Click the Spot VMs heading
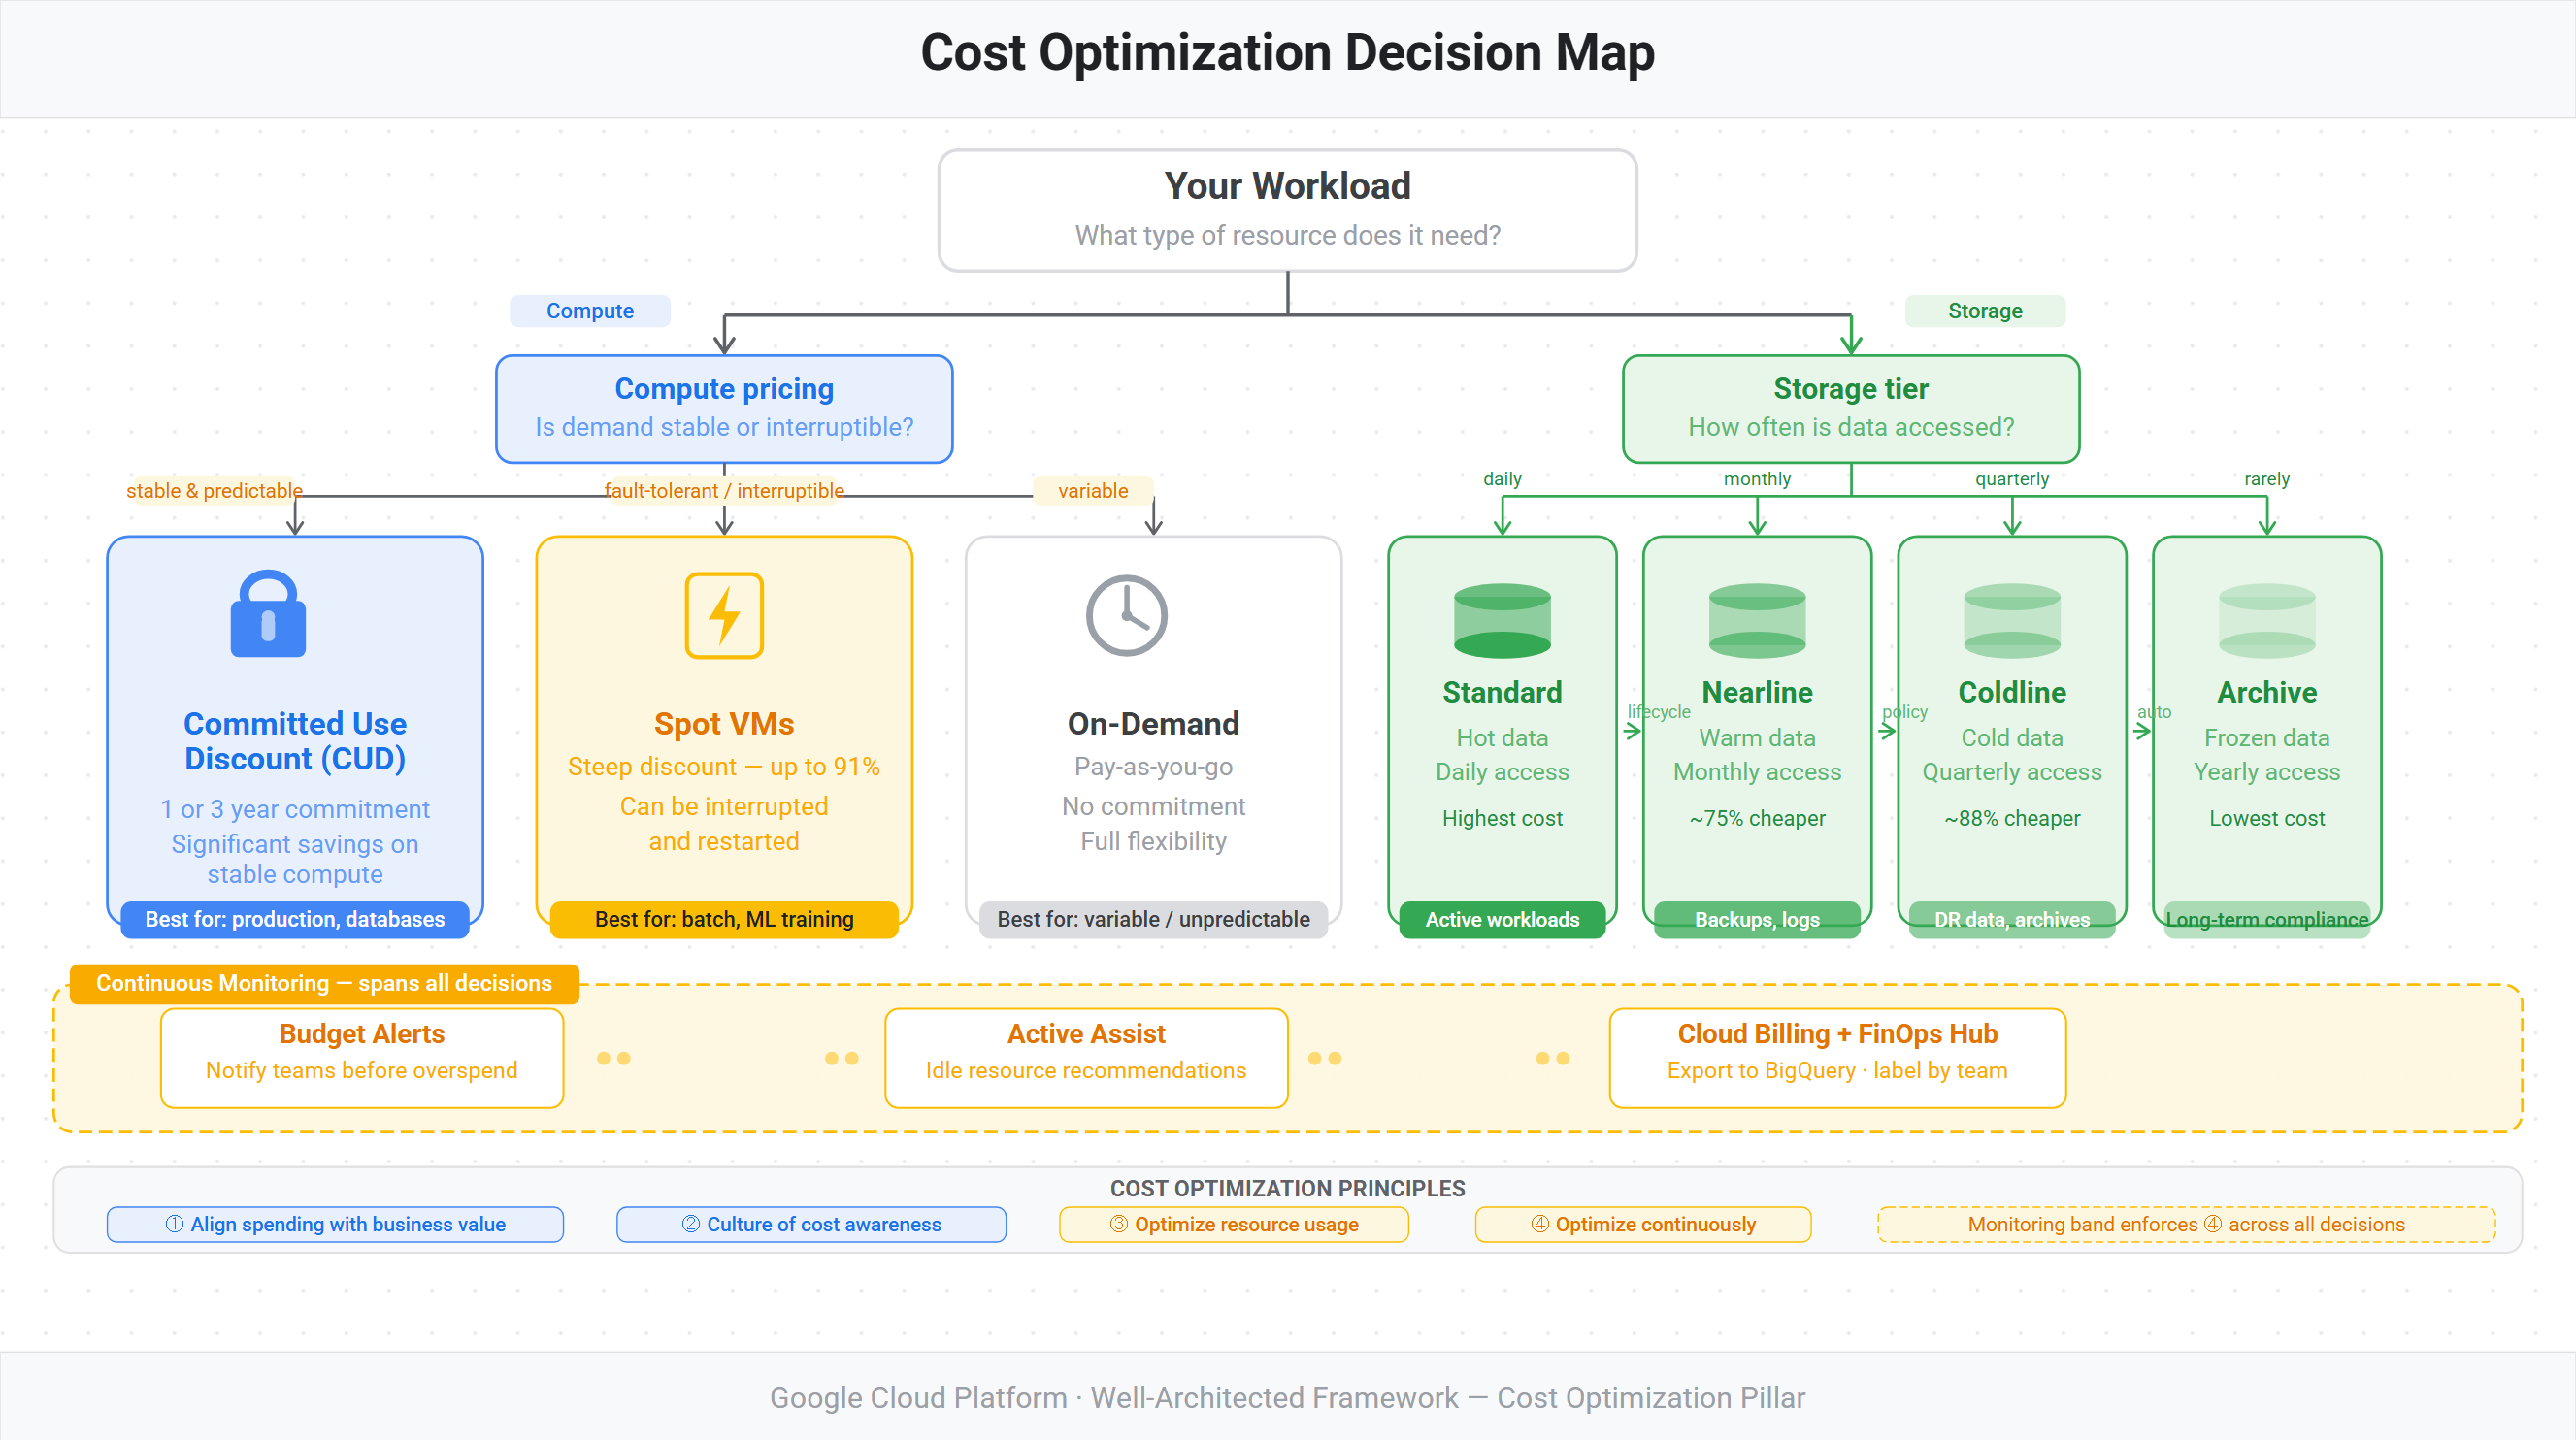 (x=724, y=723)
